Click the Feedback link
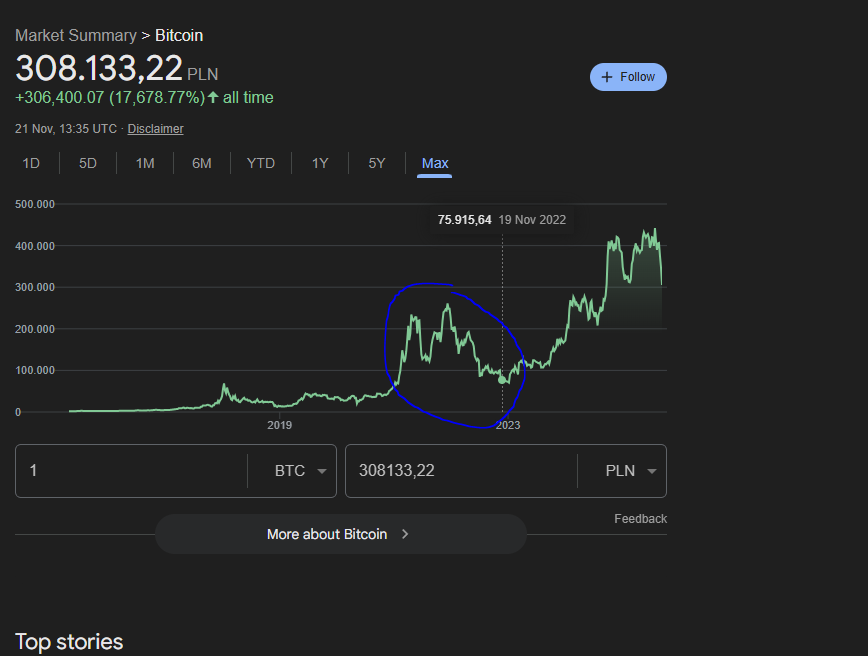 pyautogui.click(x=640, y=519)
